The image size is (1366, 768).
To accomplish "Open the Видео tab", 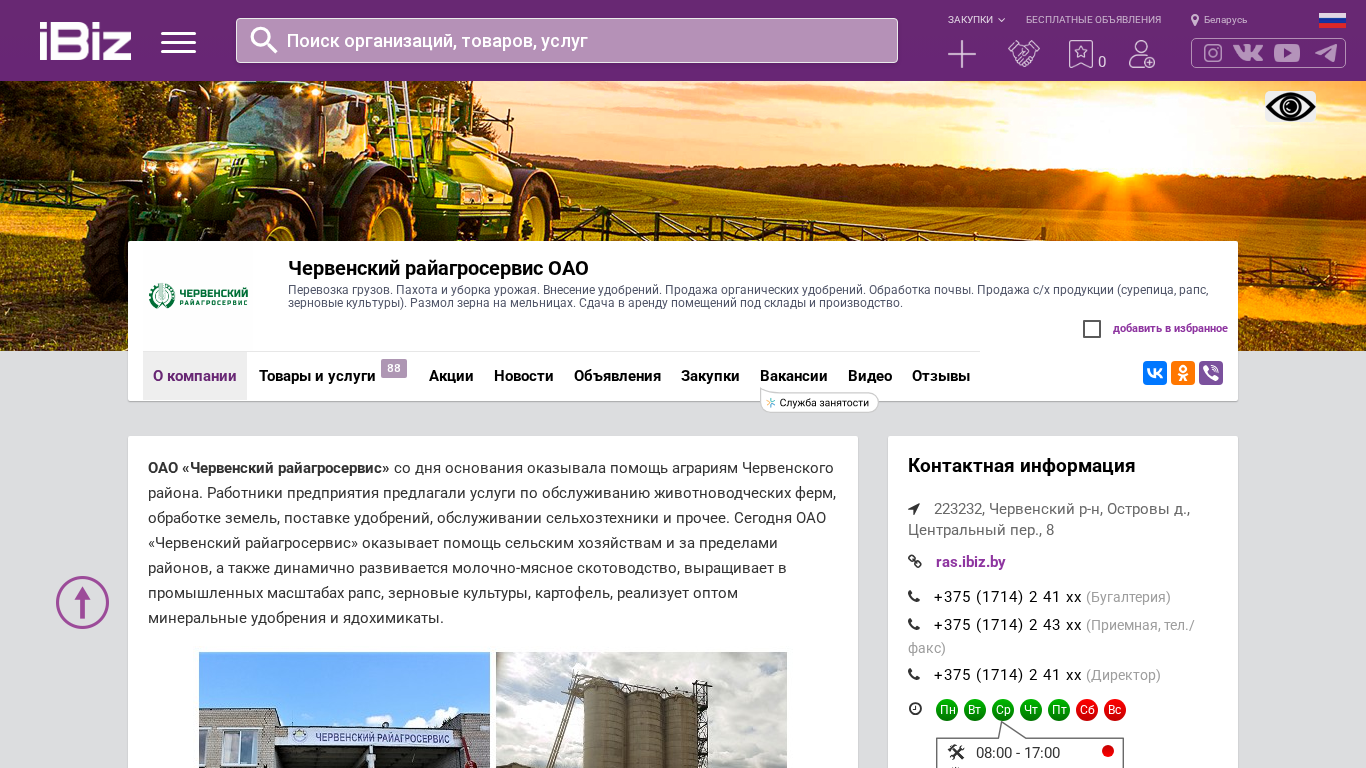I will pyautogui.click(x=870, y=376).
